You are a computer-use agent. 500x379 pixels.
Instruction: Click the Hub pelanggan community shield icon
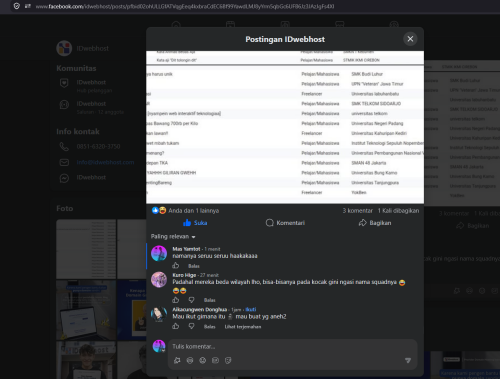pos(64,83)
